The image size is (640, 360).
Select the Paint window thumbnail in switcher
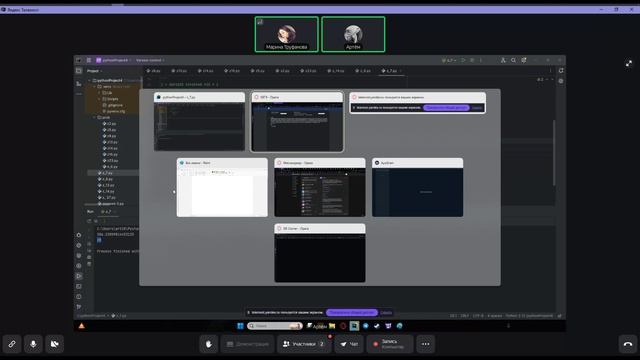[x=222, y=187]
